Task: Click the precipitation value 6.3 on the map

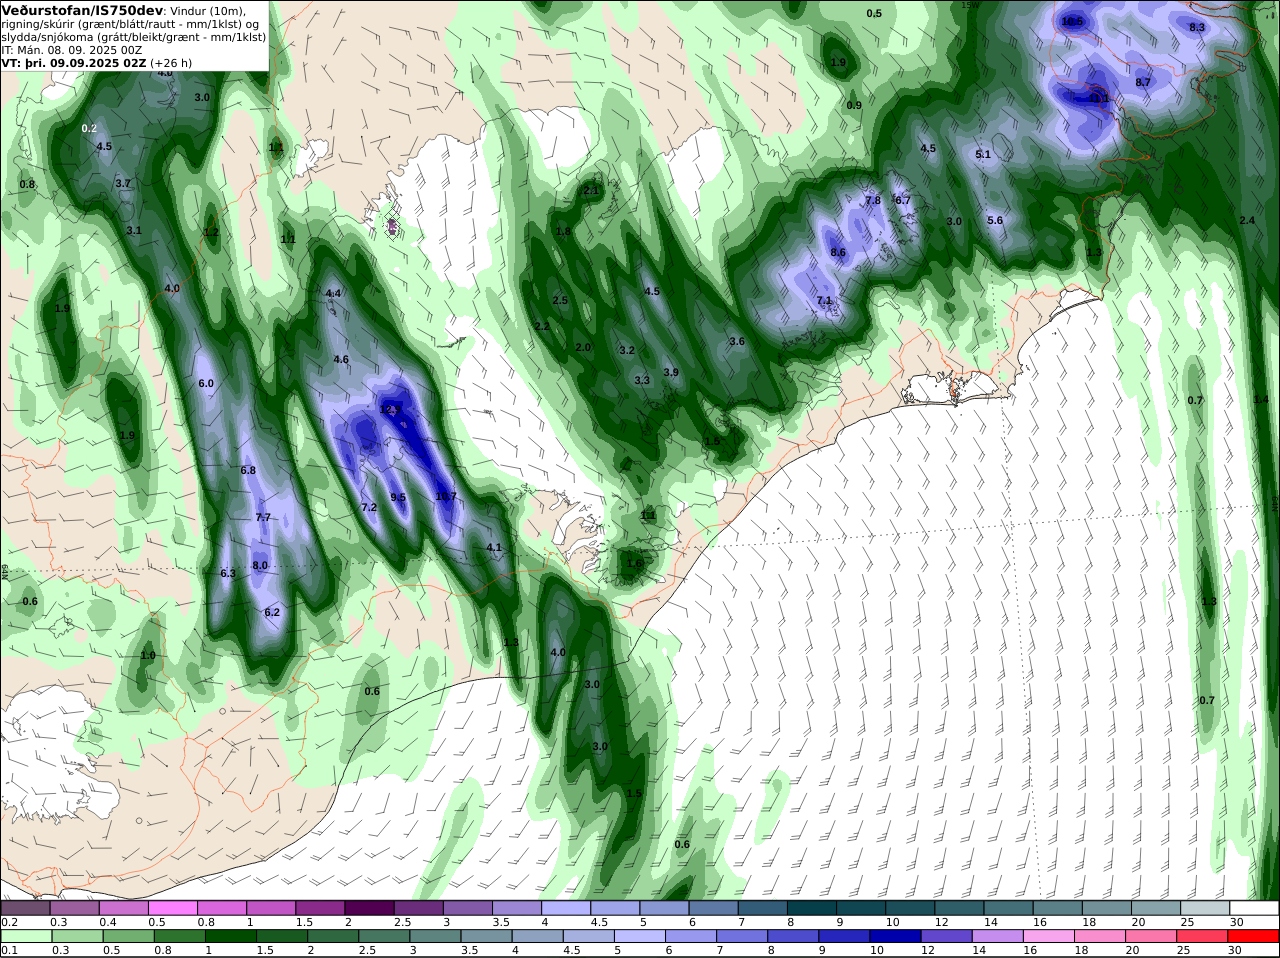Action: (x=228, y=573)
